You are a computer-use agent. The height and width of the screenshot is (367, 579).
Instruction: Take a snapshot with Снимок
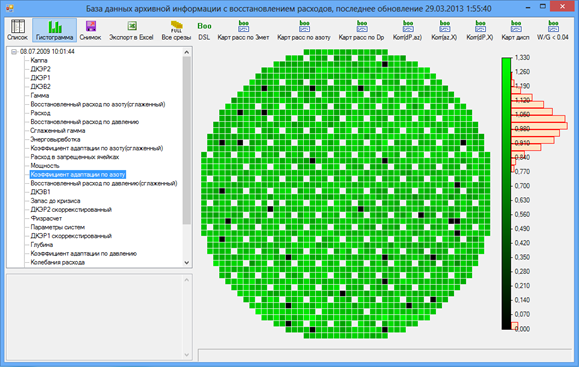pyautogui.click(x=90, y=30)
